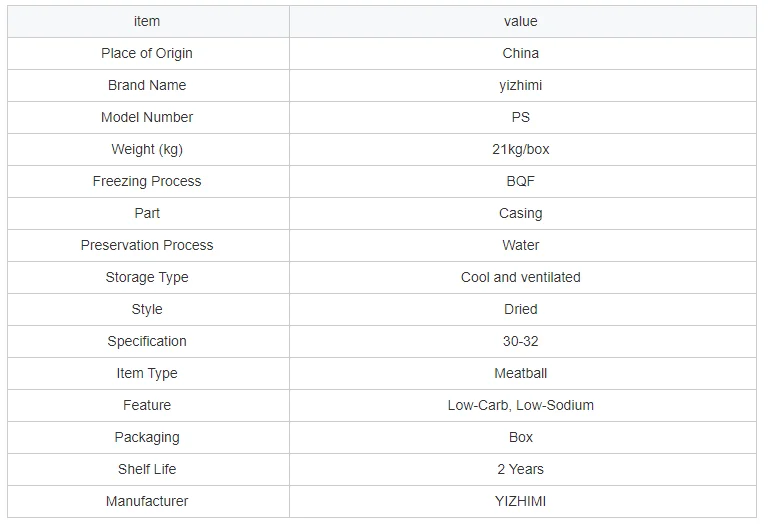Select the '2 Years' shelf life value

(x=520, y=469)
